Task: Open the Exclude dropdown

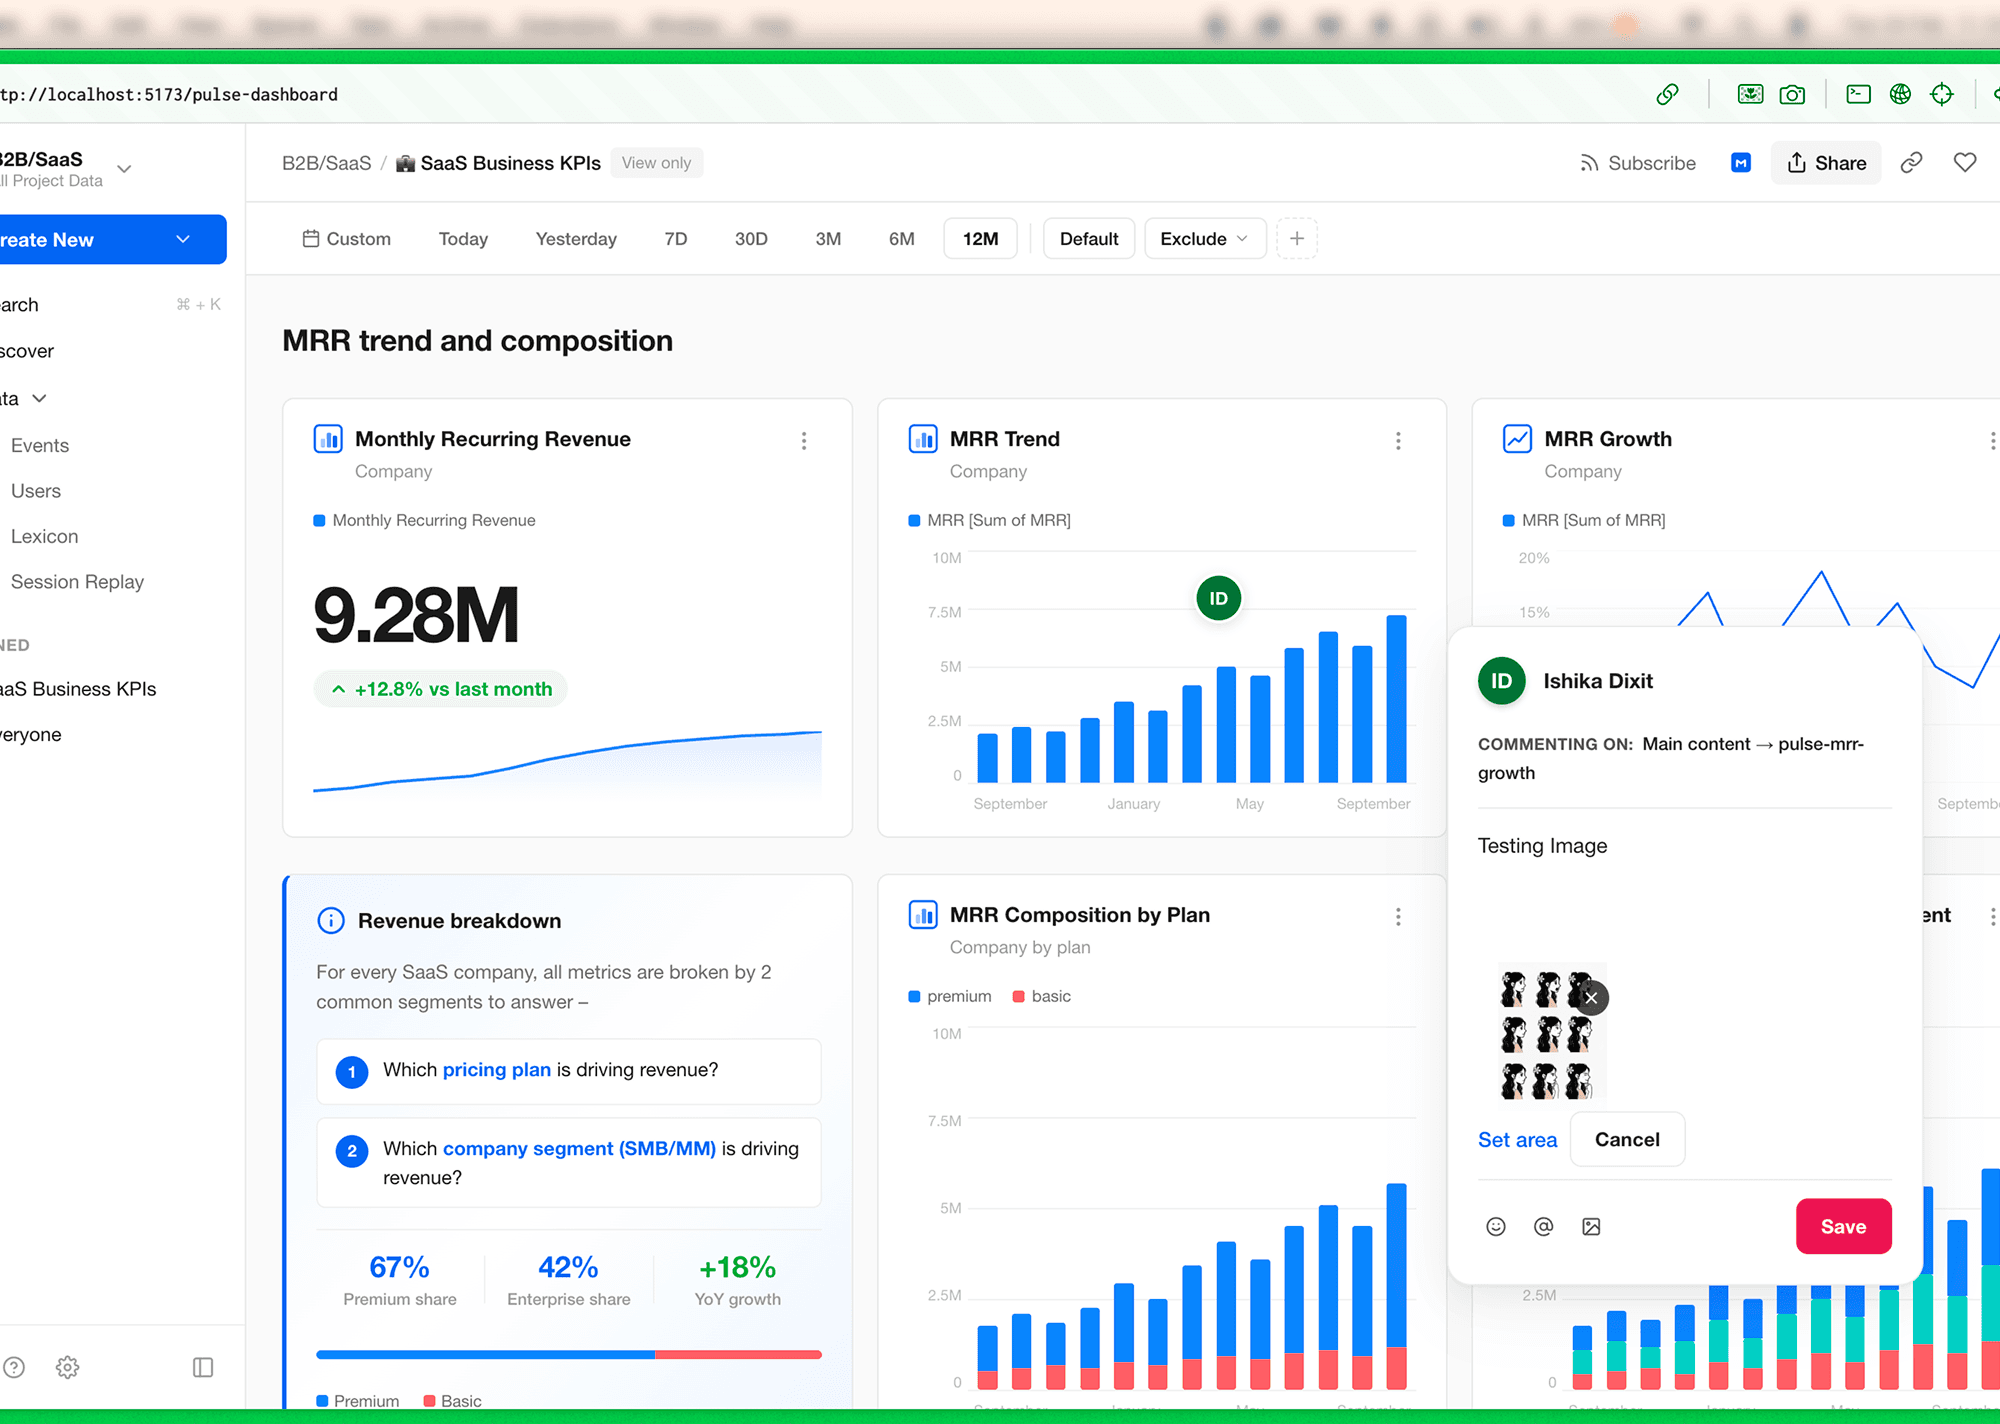Action: click(x=1204, y=239)
